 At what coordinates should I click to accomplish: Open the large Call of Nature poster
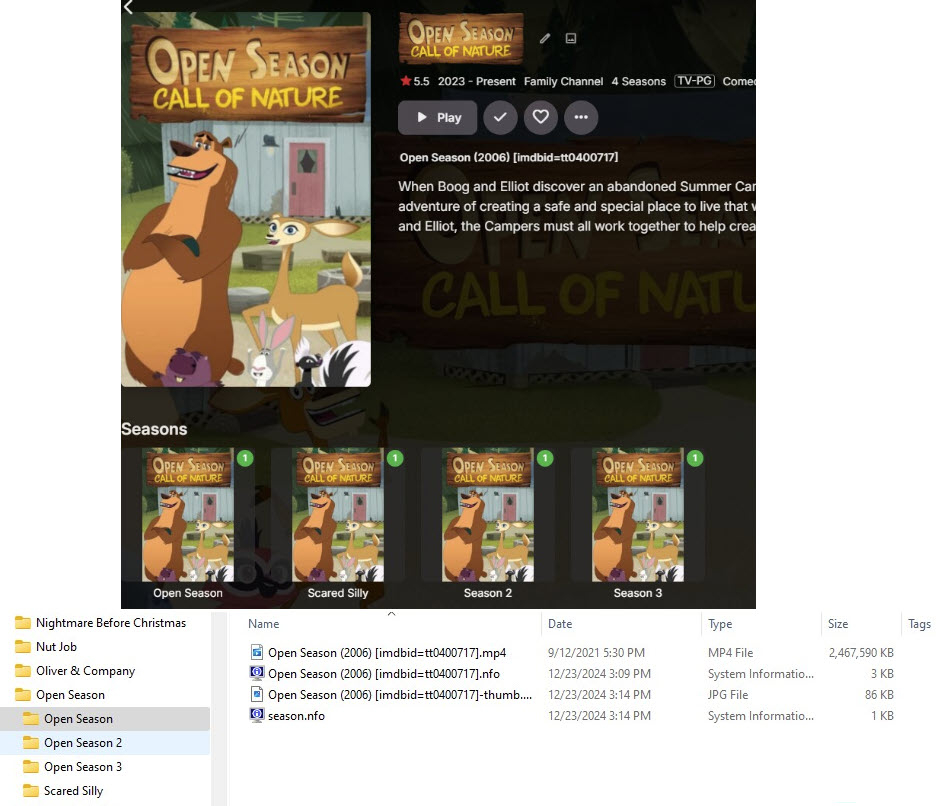pyautogui.click(x=246, y=200)
